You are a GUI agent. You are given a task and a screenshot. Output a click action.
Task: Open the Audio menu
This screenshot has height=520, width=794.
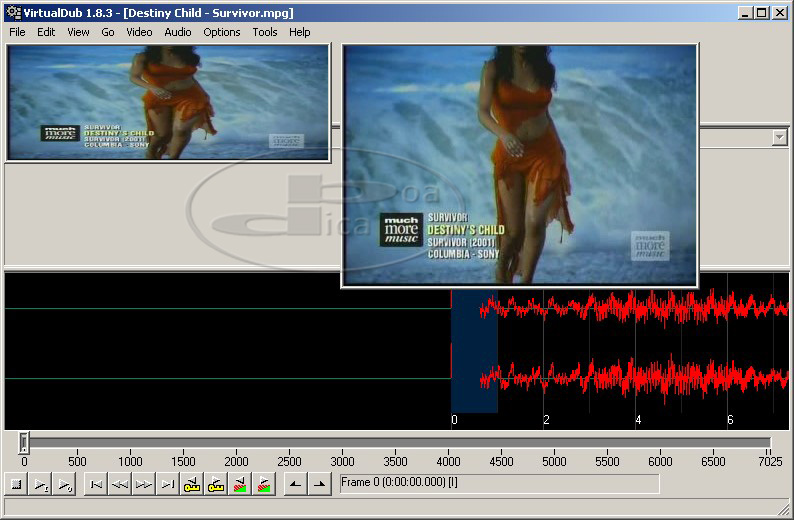(x=178, y=32)
